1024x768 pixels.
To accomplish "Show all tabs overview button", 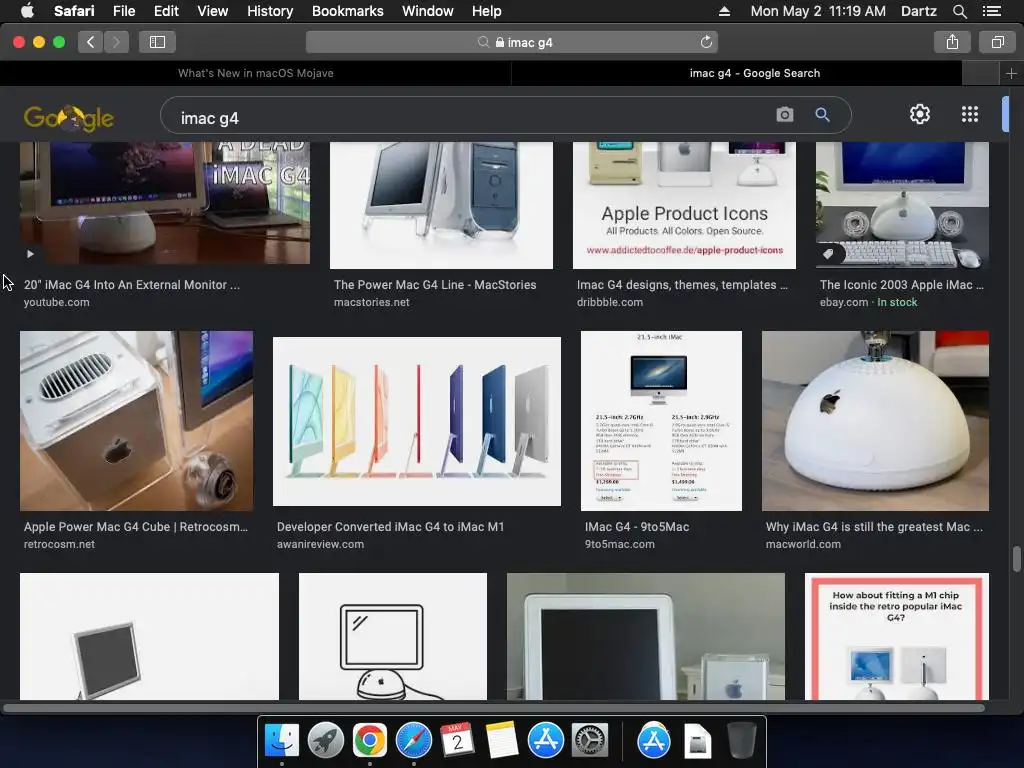I will pos(997,42).
